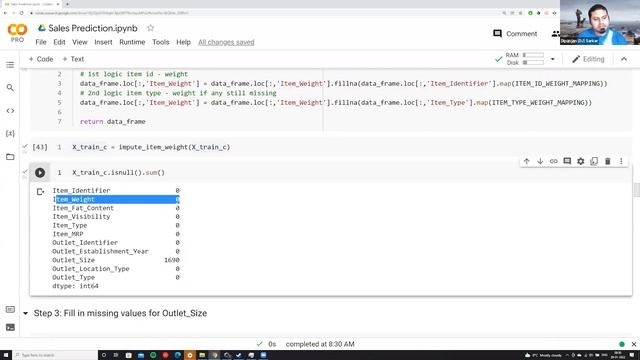Open the Files folder panel

(x=10, y=157)
